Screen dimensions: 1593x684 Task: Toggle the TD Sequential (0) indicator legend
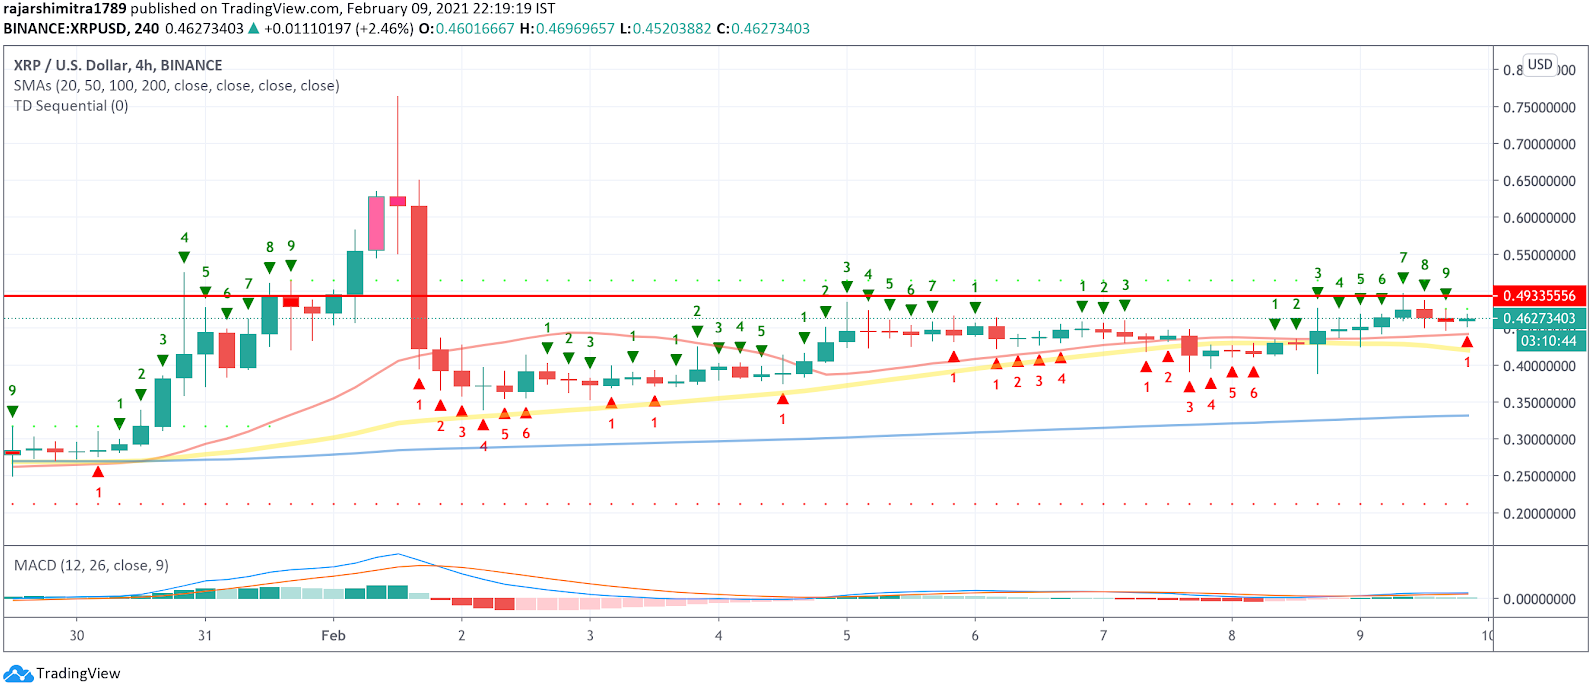(x=71, y=106)
